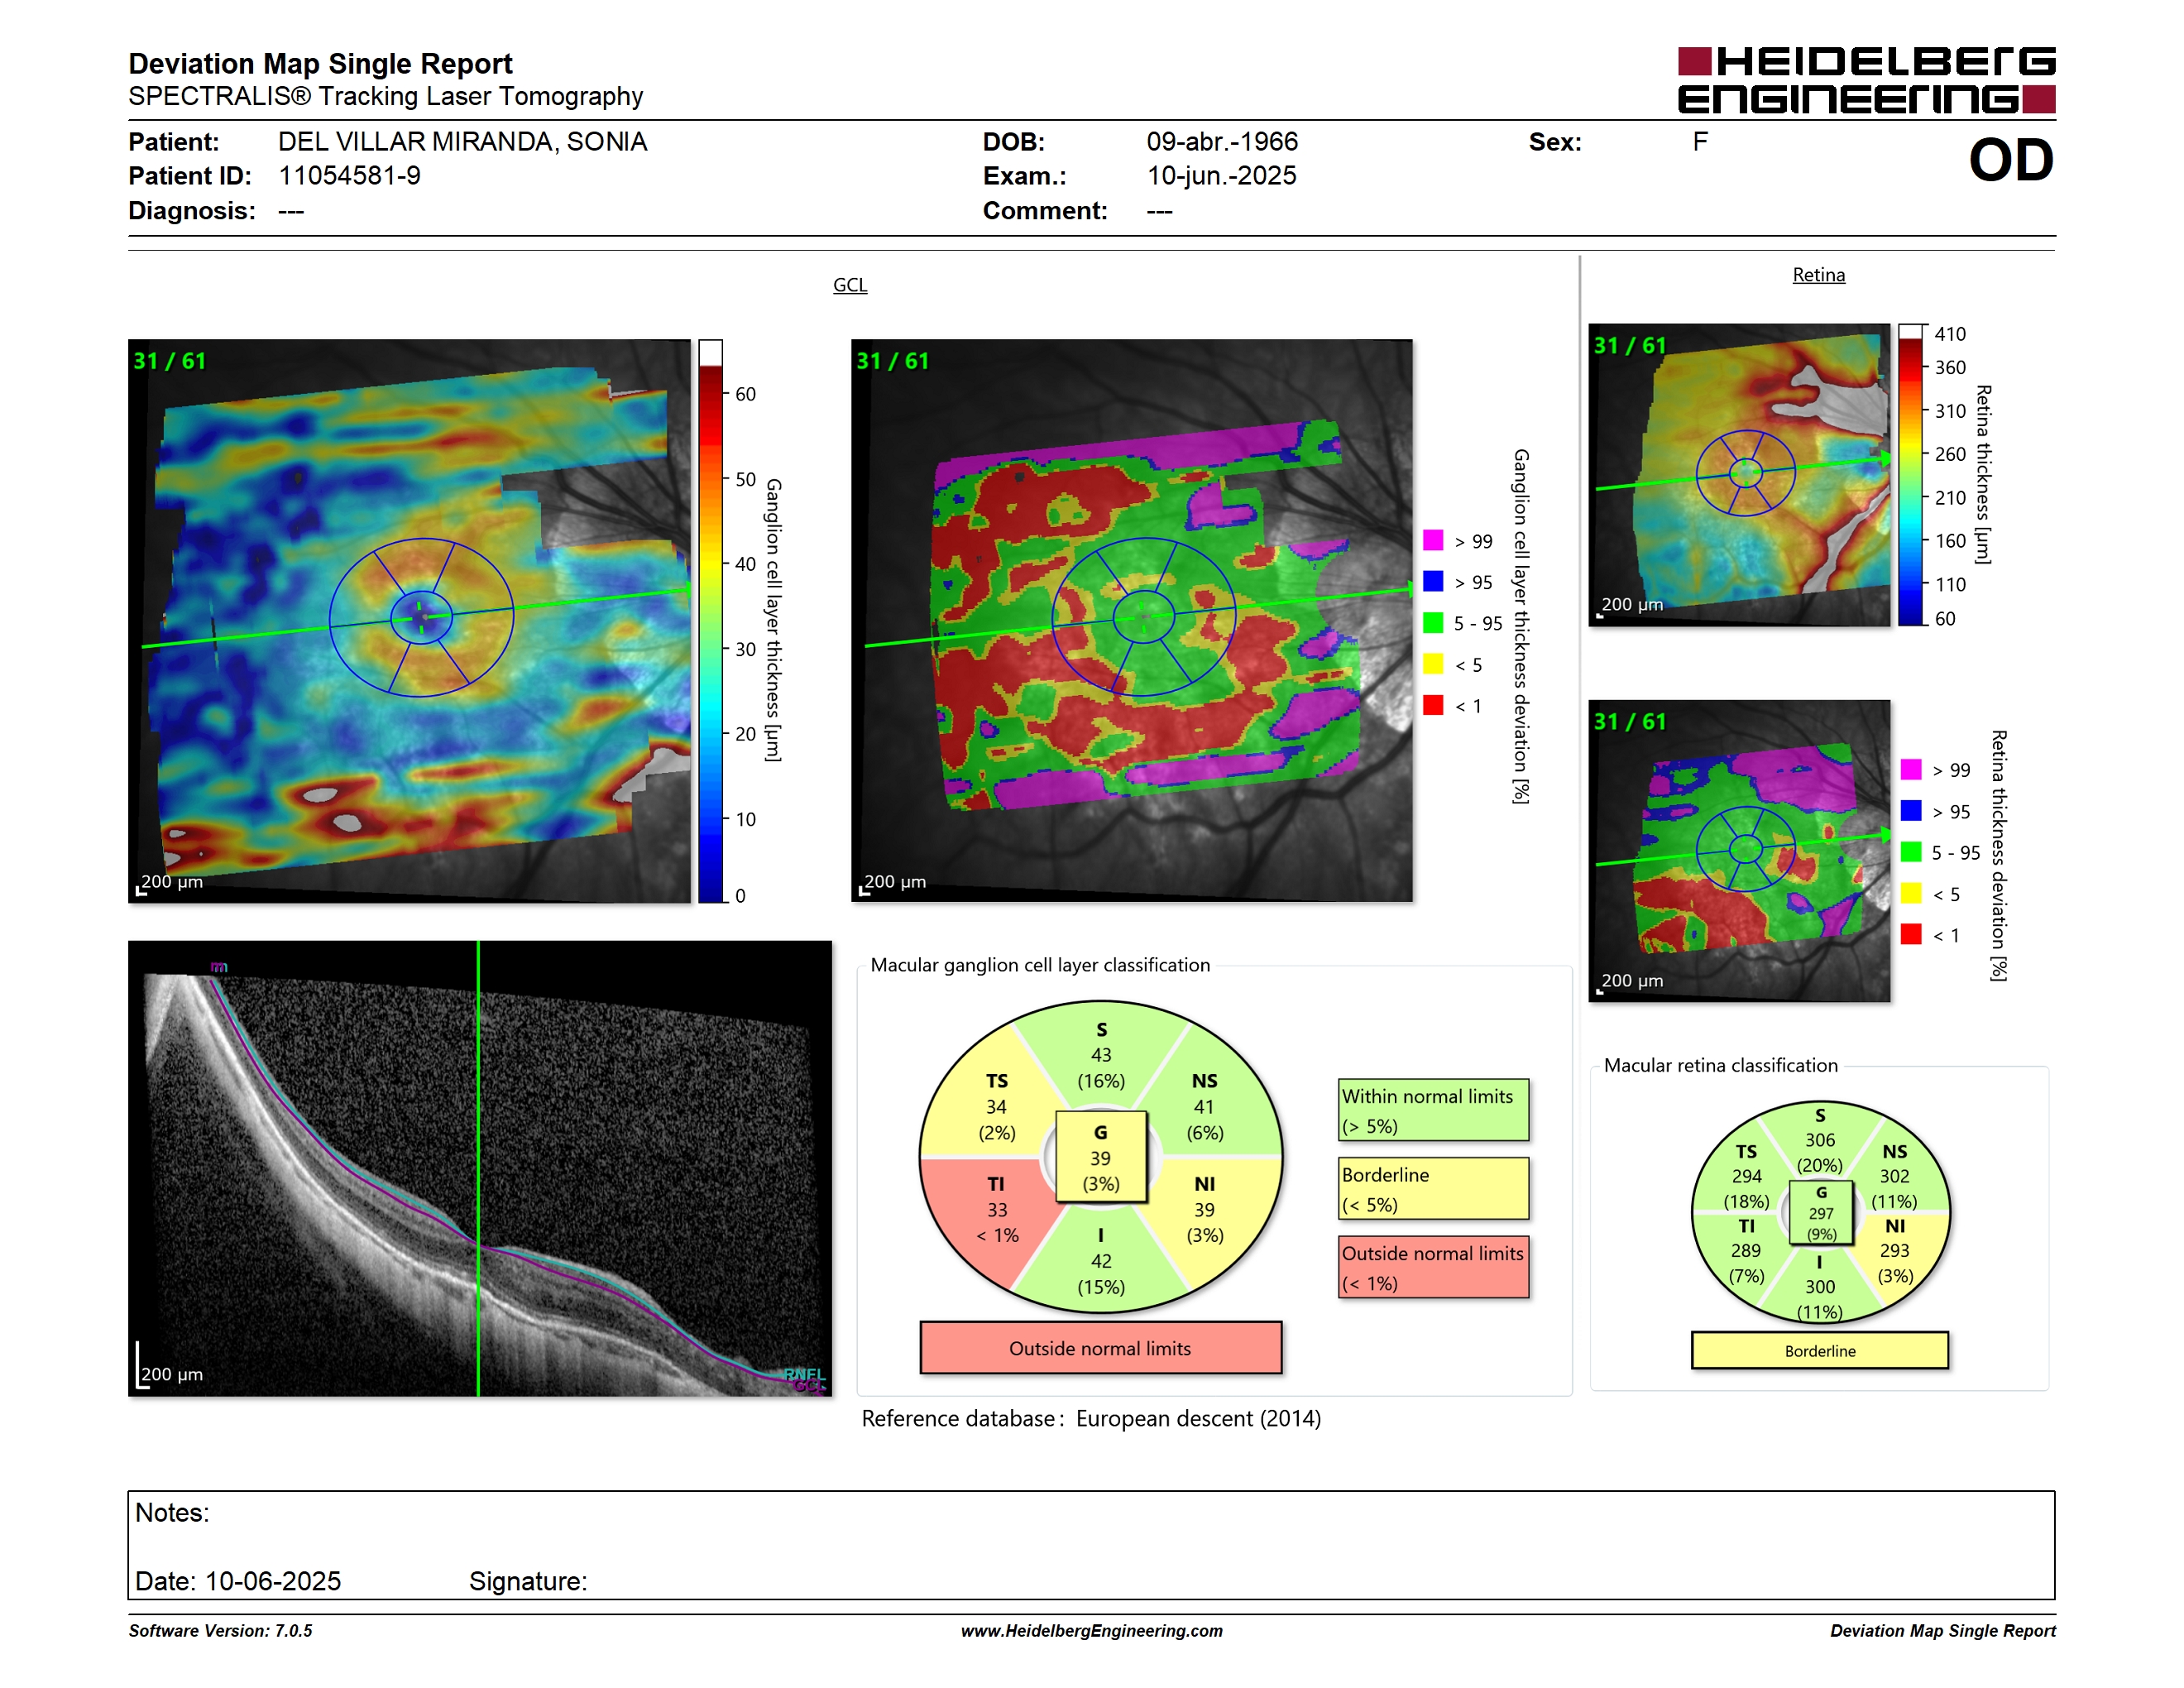The width and height of the screenshot is (2184, 1688).
Task: Click the blue > 95 swatch in GCL legend
Action: [x=1432, y=581]
